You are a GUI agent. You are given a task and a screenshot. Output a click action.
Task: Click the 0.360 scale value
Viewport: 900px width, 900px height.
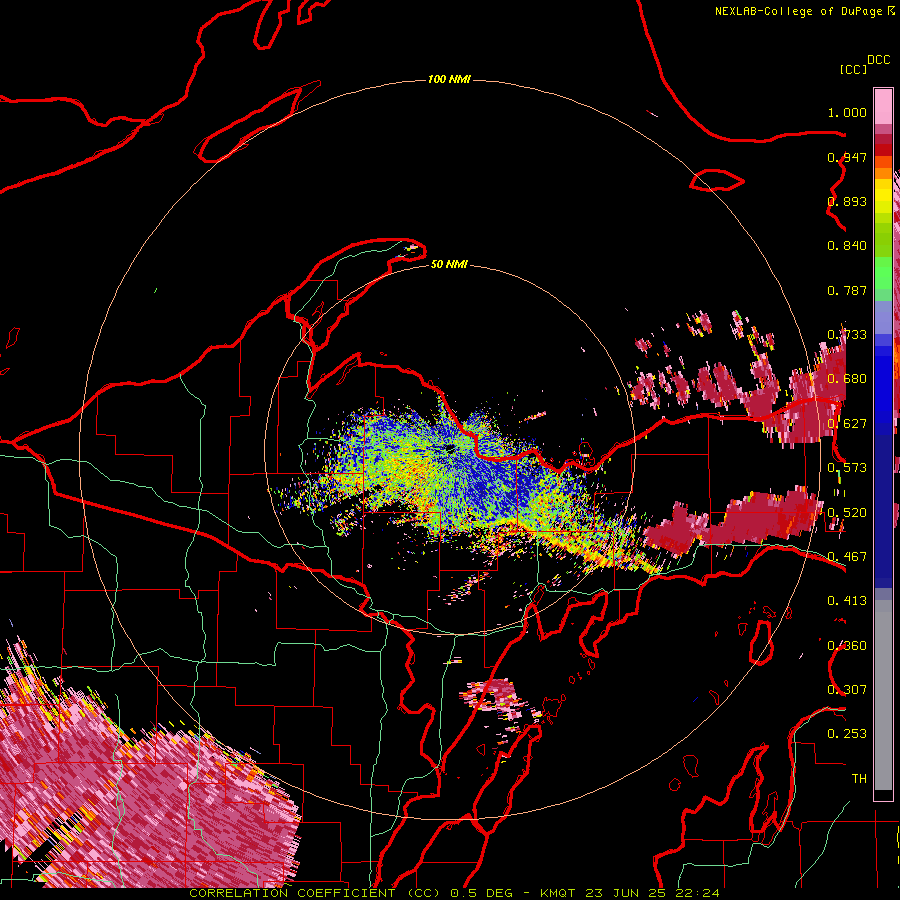(847, 645)
